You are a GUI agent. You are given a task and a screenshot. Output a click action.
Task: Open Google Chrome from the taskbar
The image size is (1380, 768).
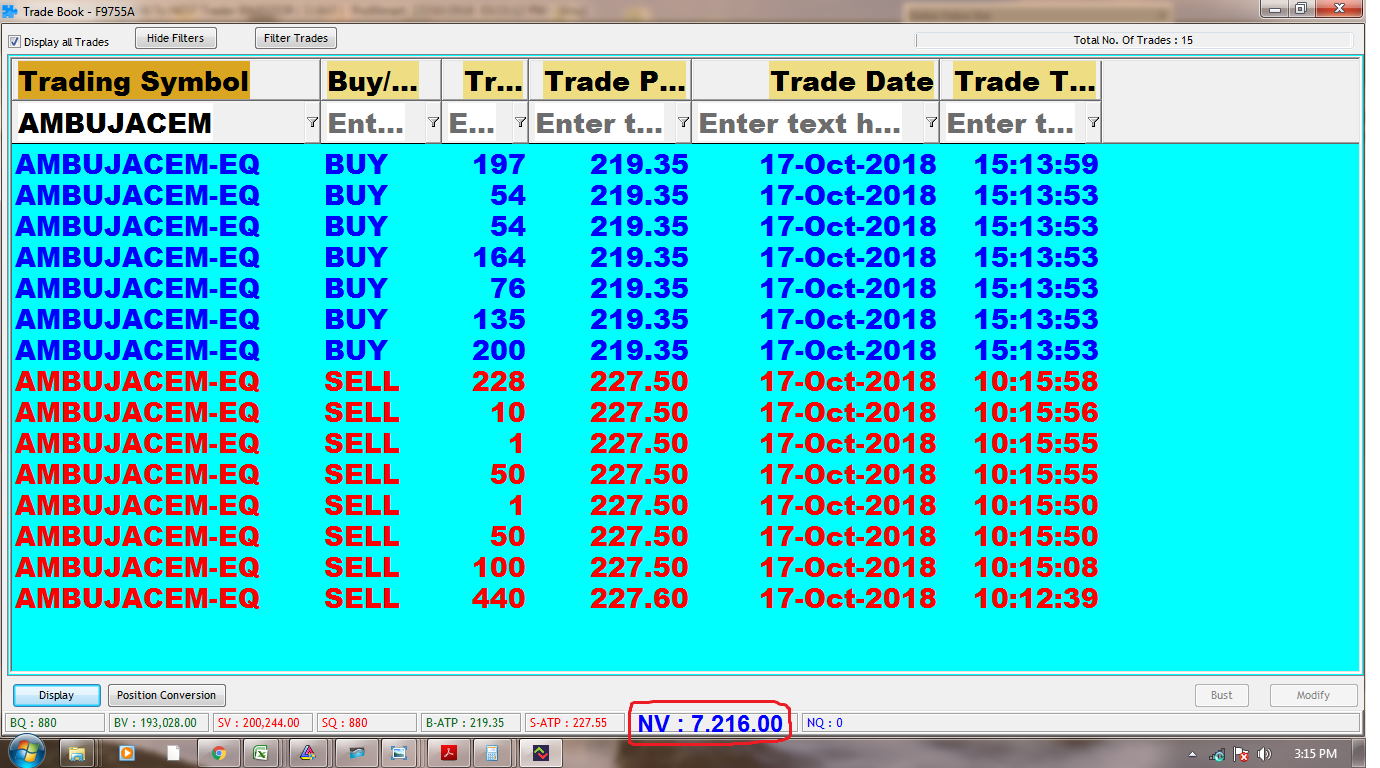coord(218,753)
